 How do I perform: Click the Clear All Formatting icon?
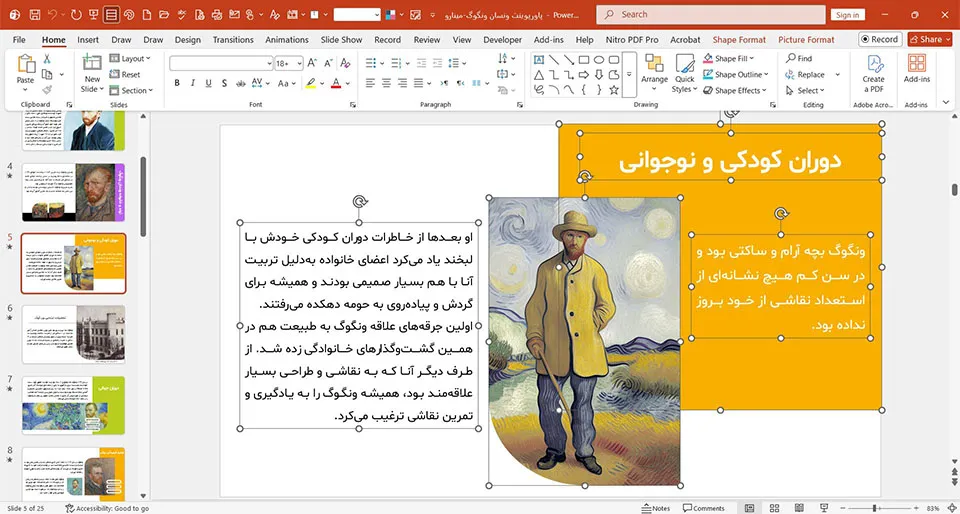(345, 63)
